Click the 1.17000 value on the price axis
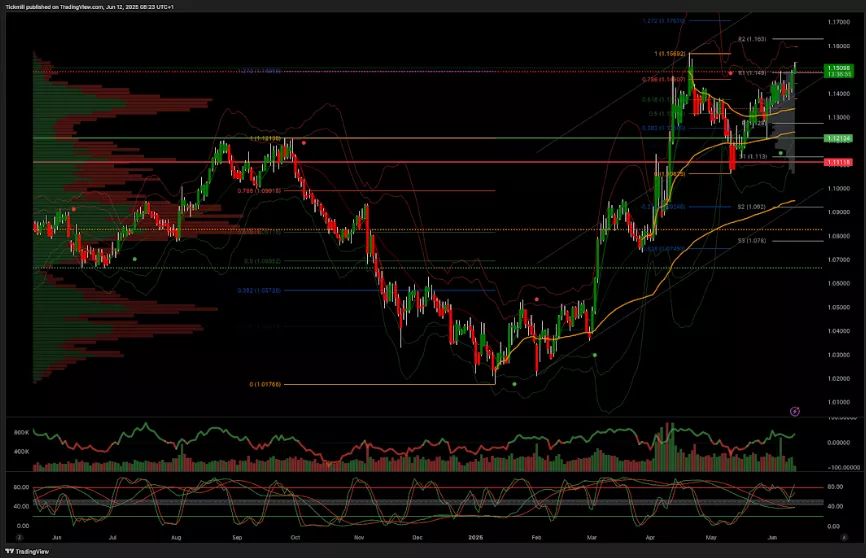Viewport: 866px width, 558px height. click(x=838, y=21)
